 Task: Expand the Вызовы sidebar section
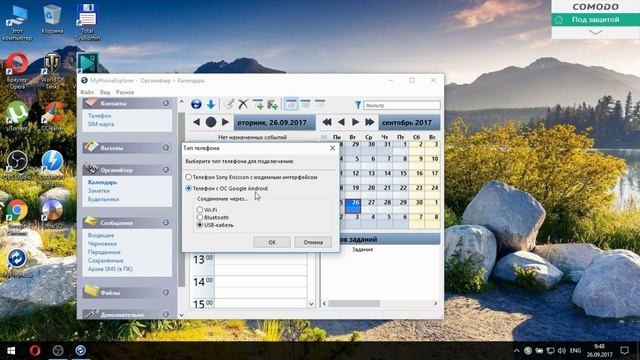[x=166, y=147]
